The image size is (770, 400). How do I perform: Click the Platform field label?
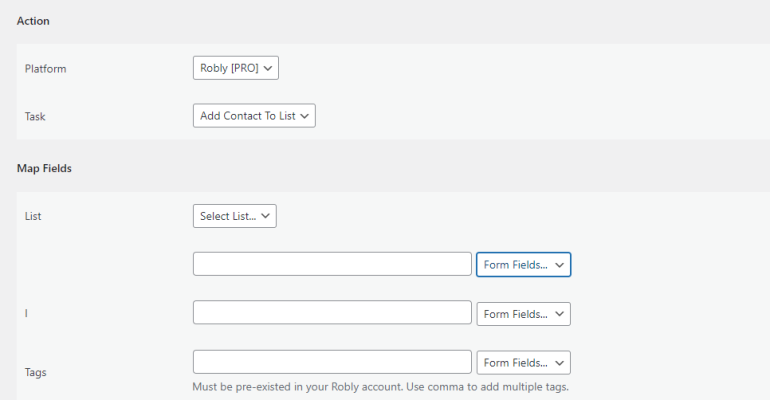pyautogui.click(x=45, y=69)
